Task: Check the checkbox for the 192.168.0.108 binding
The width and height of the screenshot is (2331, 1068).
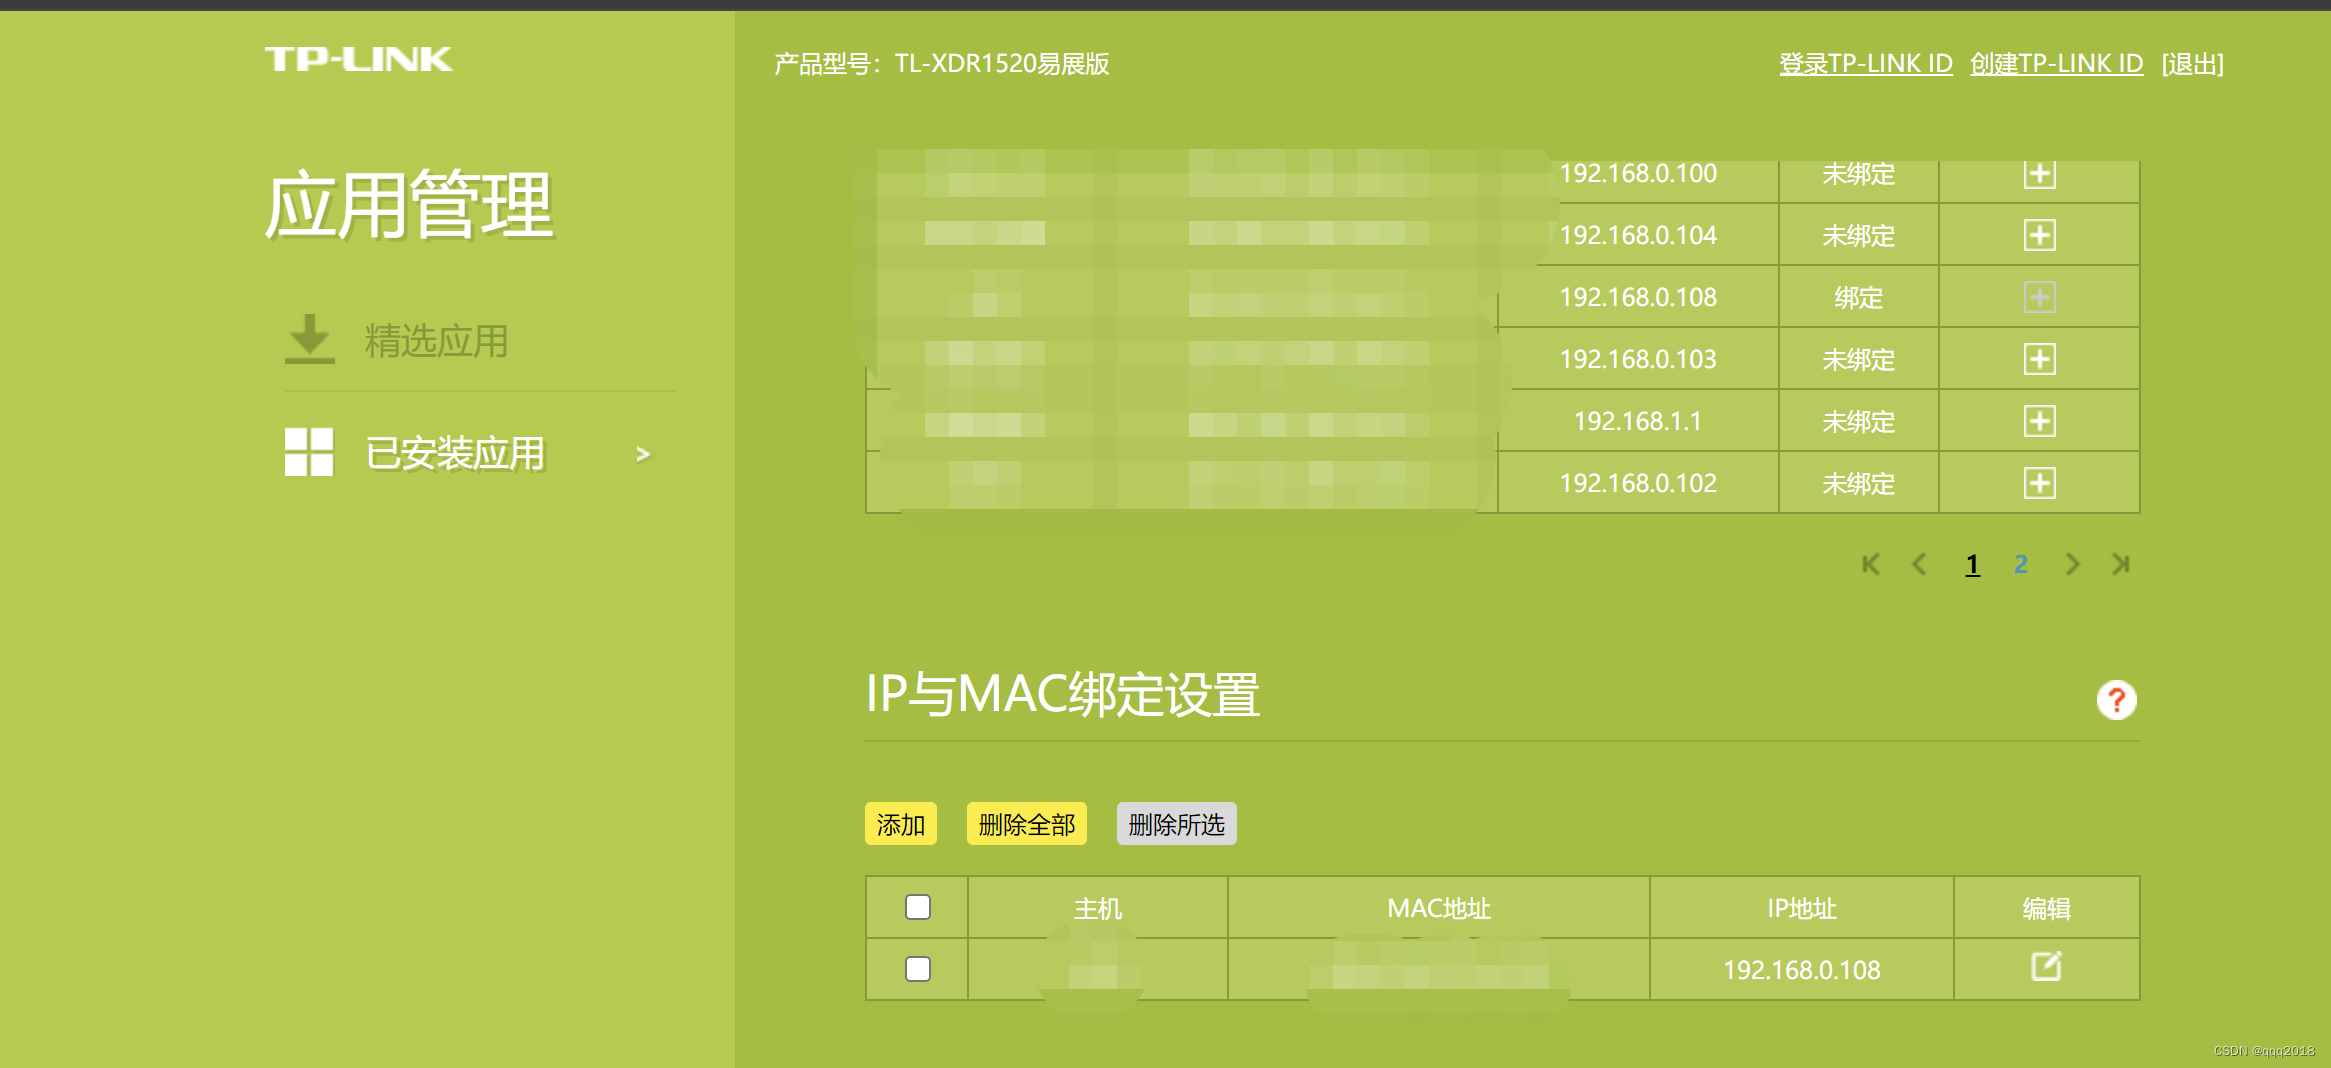Action: [x=918, y=969]
